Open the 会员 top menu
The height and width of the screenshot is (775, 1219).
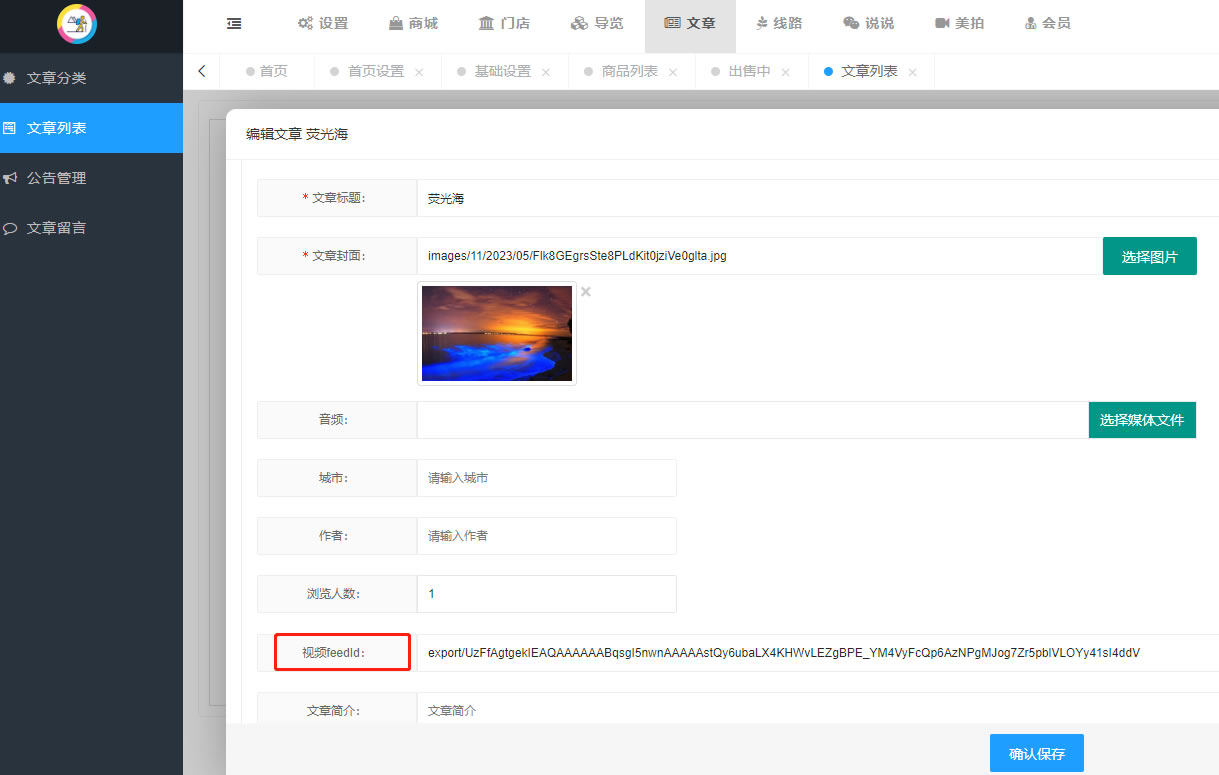click(1047, 23)
